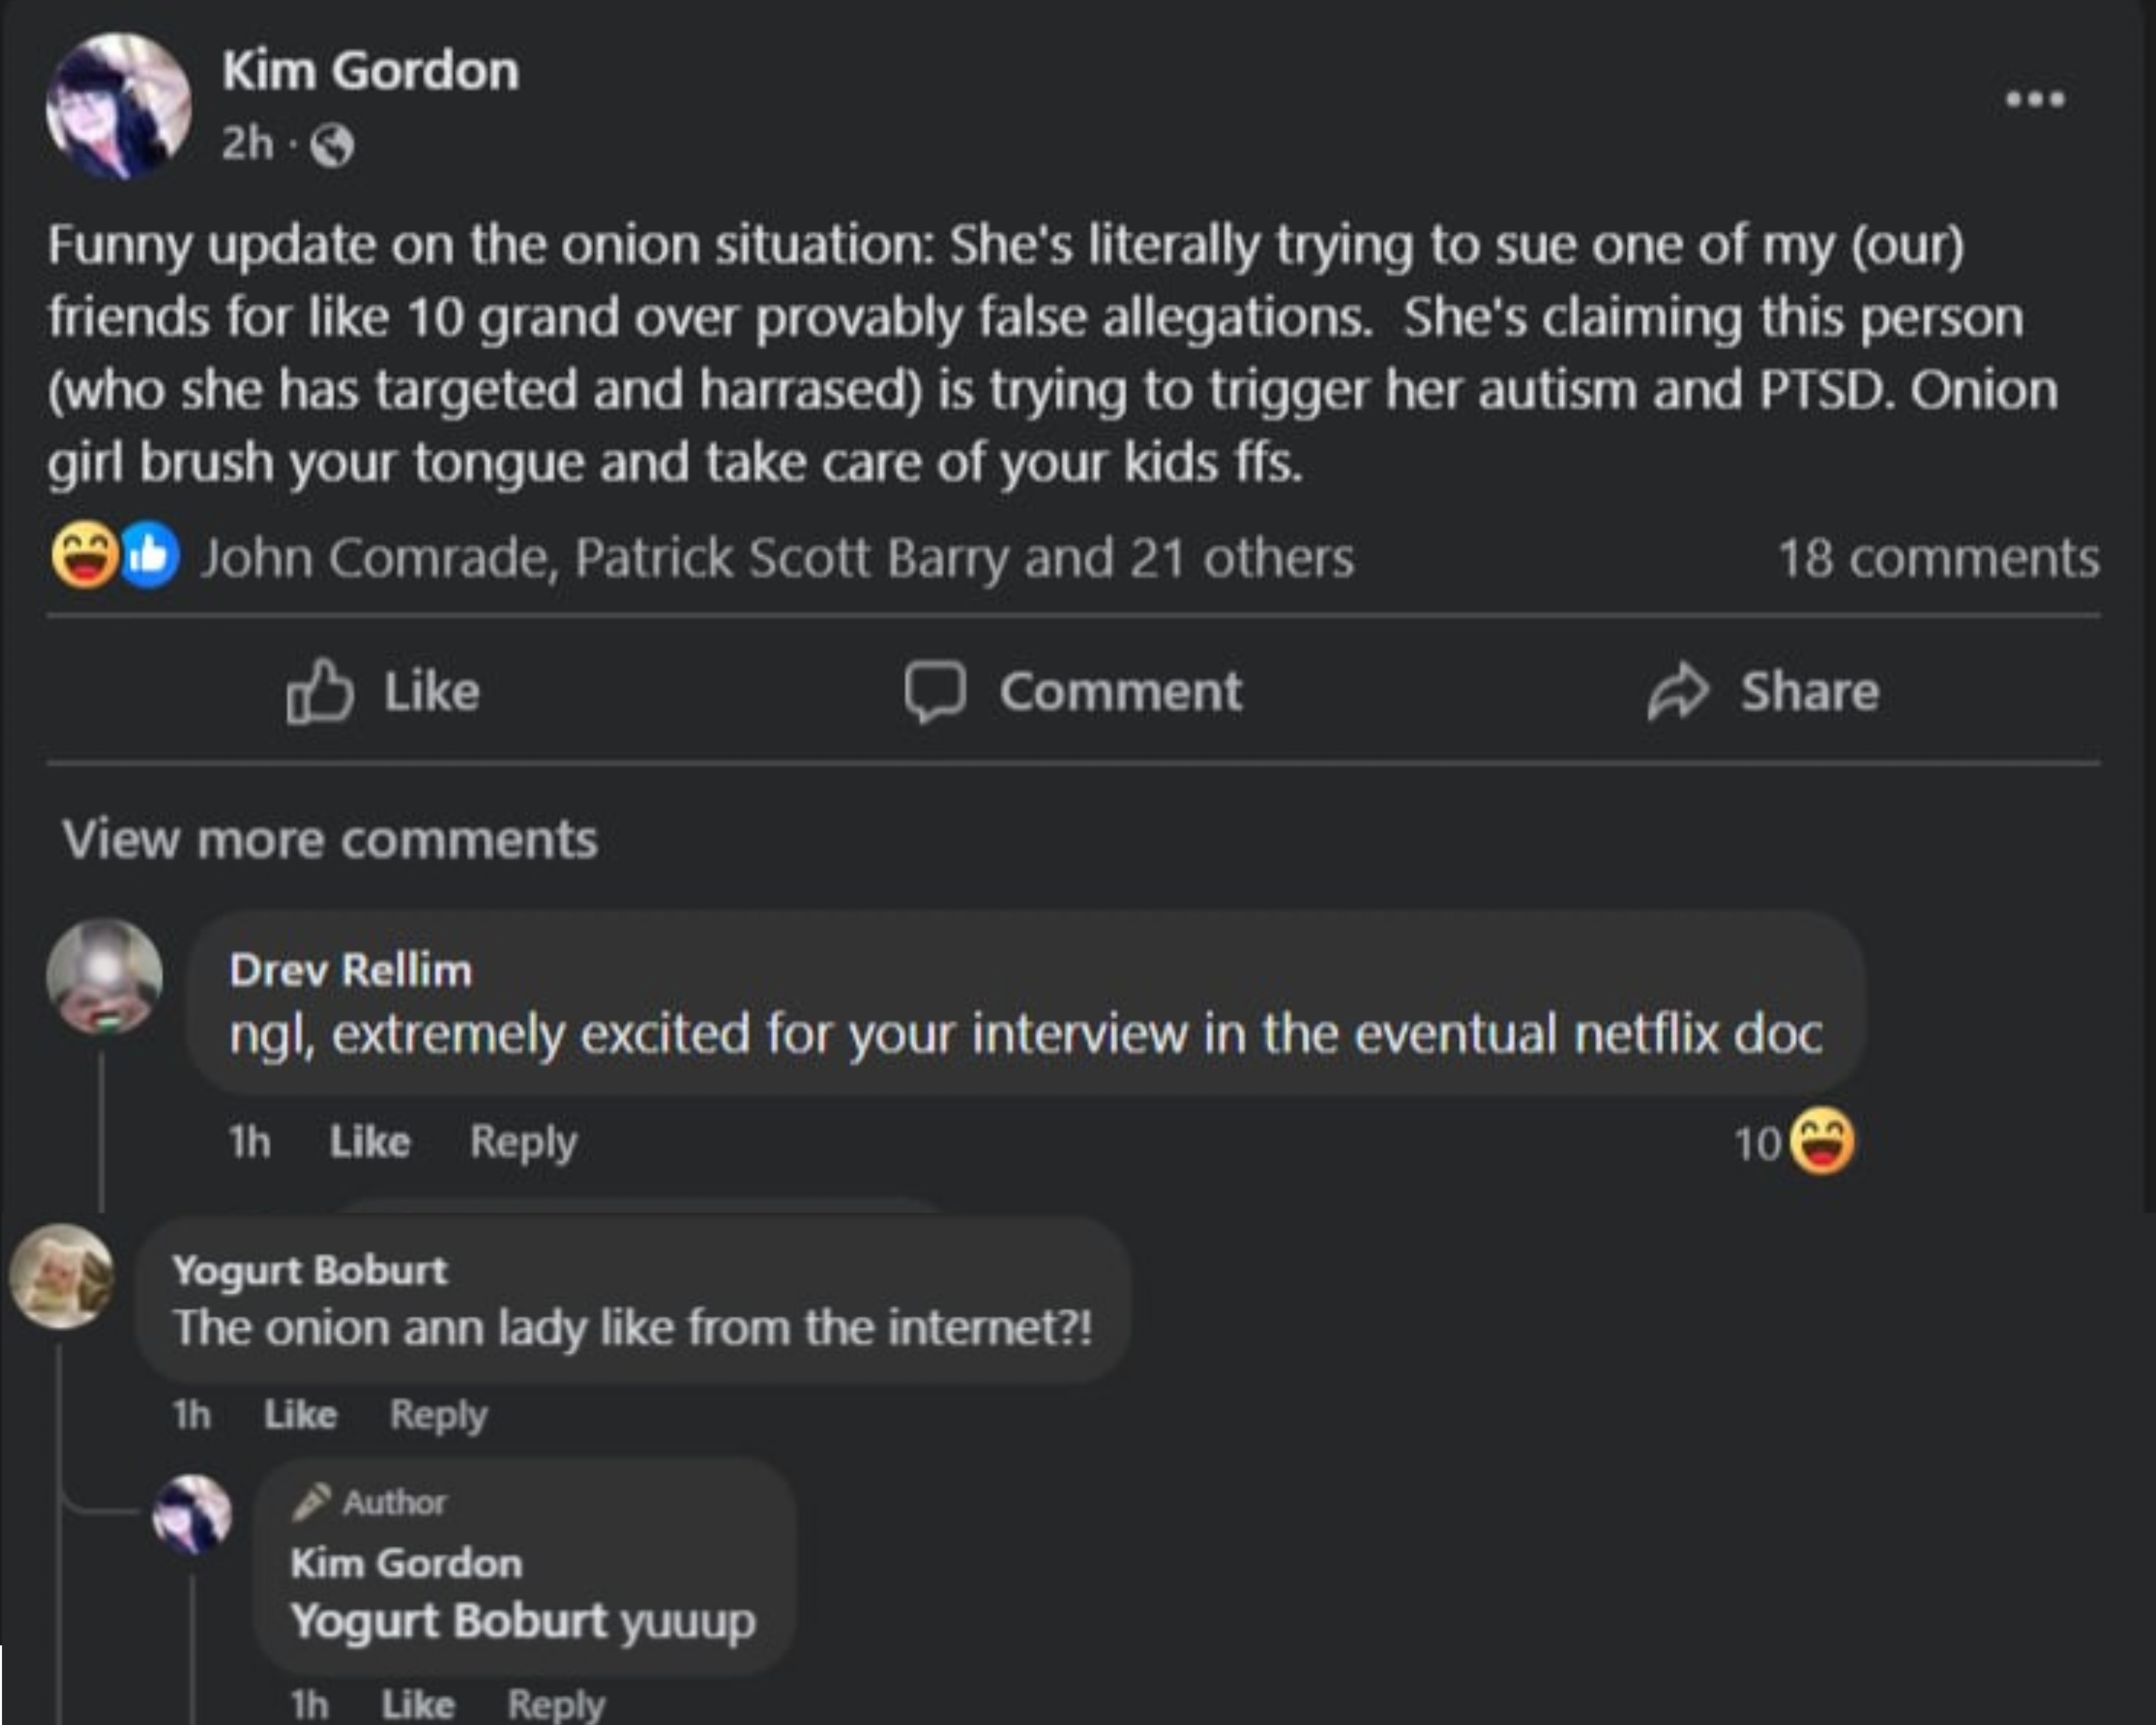Open the three-dot post options menu

click(2035, 99)
